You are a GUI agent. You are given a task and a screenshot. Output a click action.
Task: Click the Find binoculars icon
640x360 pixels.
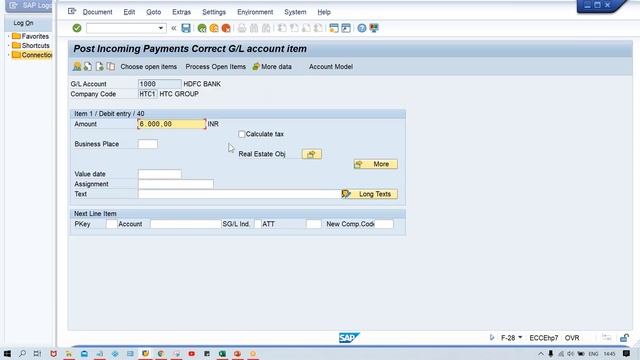[254, 28]
